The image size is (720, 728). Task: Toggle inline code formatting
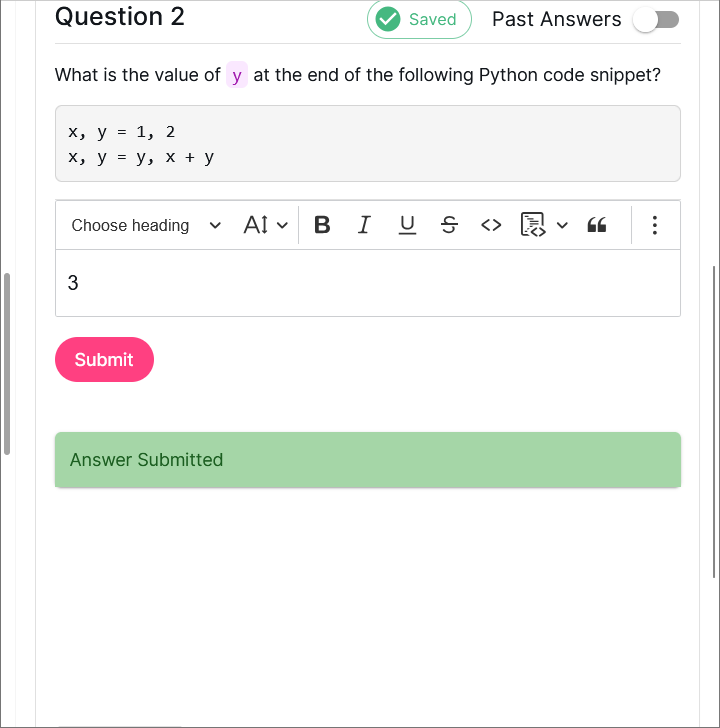point(491,225)
